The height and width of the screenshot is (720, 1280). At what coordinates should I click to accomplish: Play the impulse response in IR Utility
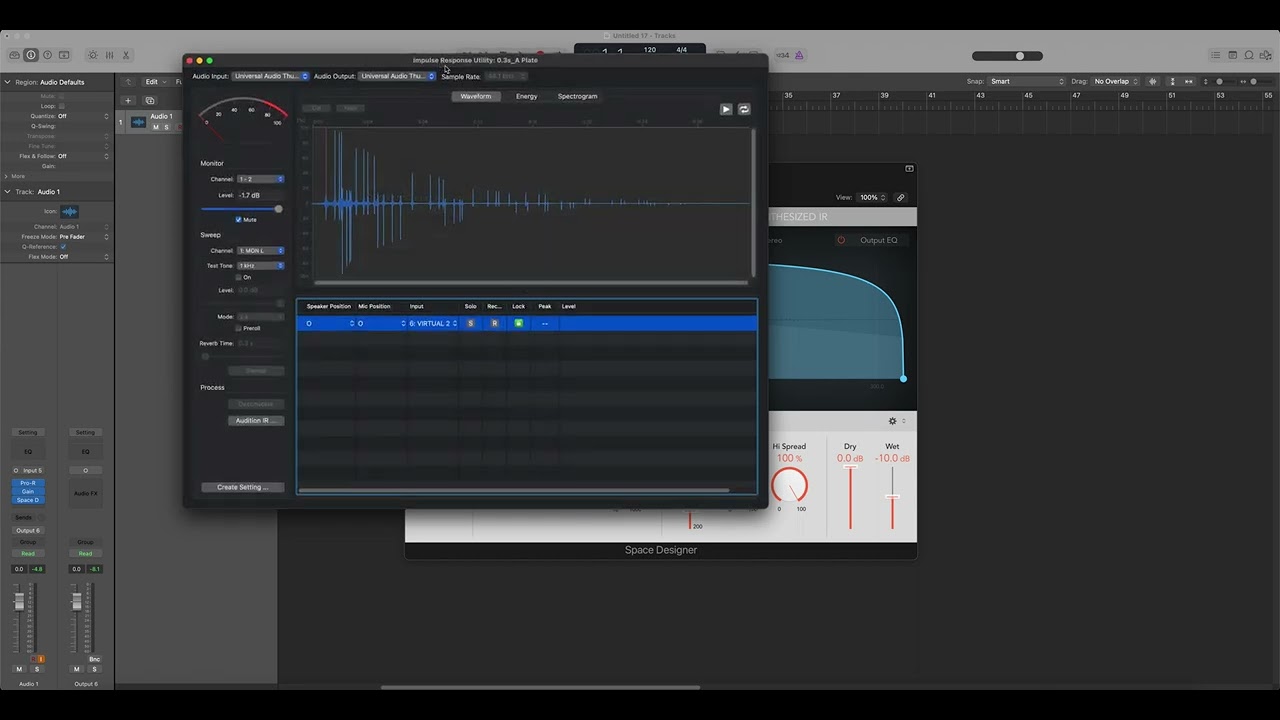tap(726, 109)
